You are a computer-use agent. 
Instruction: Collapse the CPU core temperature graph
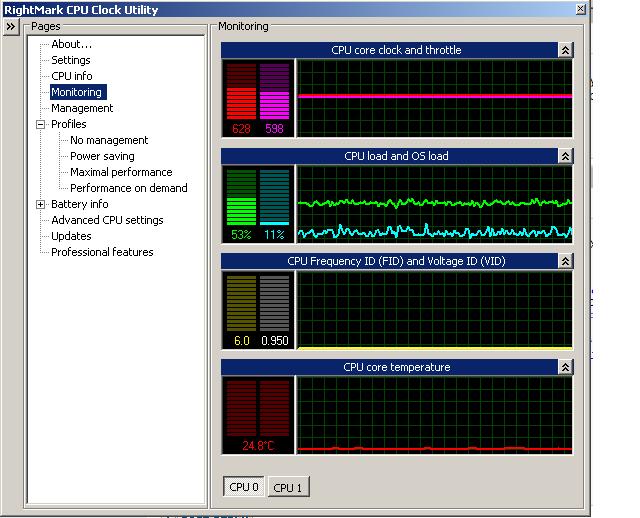coord(565,367)
